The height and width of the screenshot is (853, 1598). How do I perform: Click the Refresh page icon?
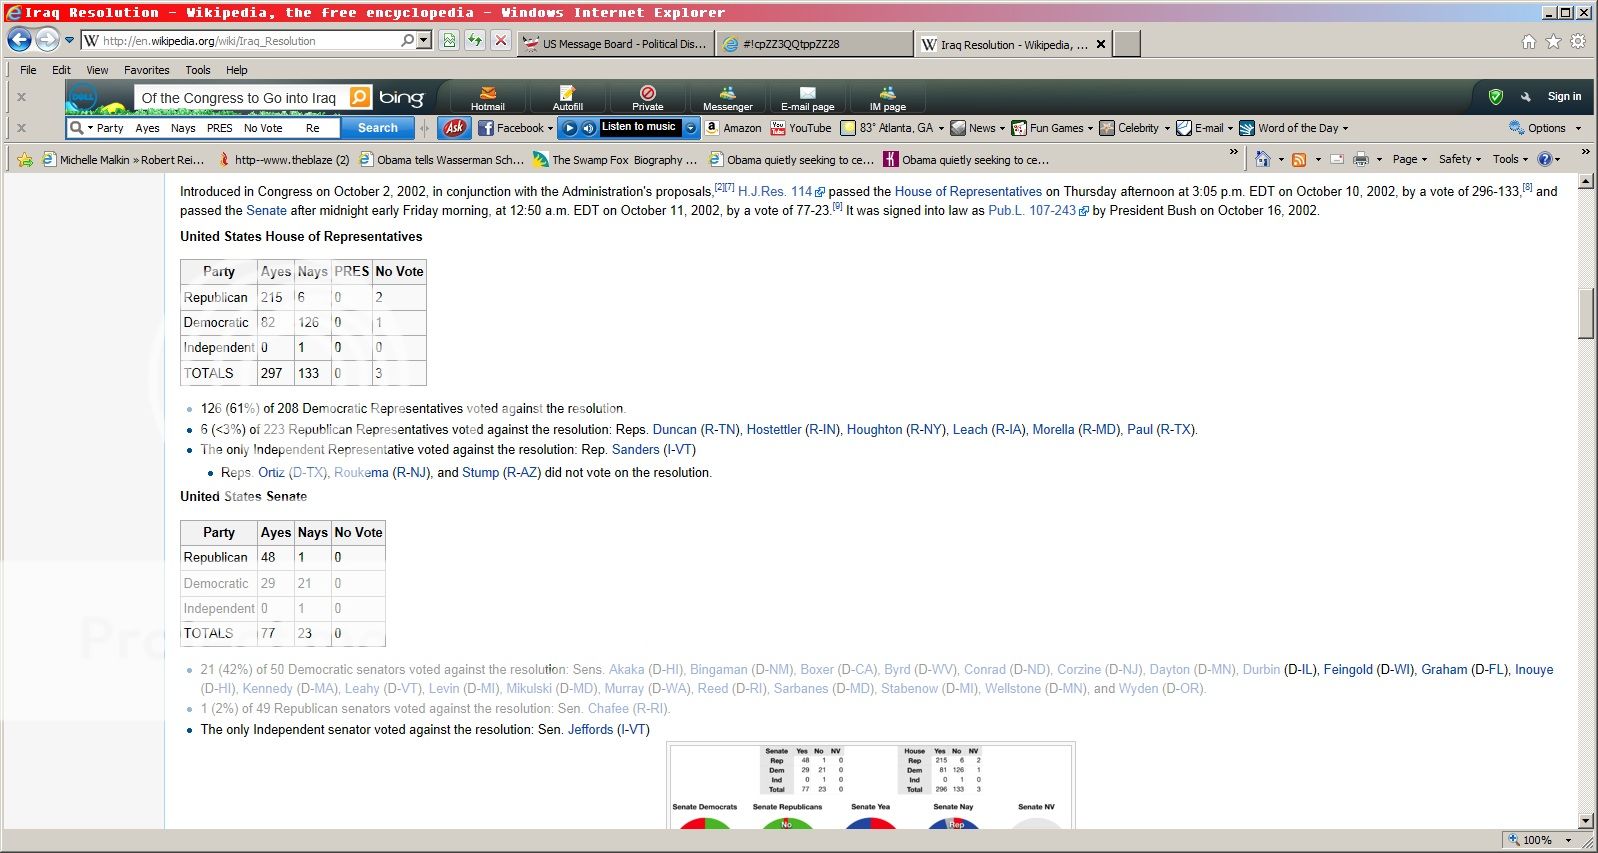[x=475, y=41]
